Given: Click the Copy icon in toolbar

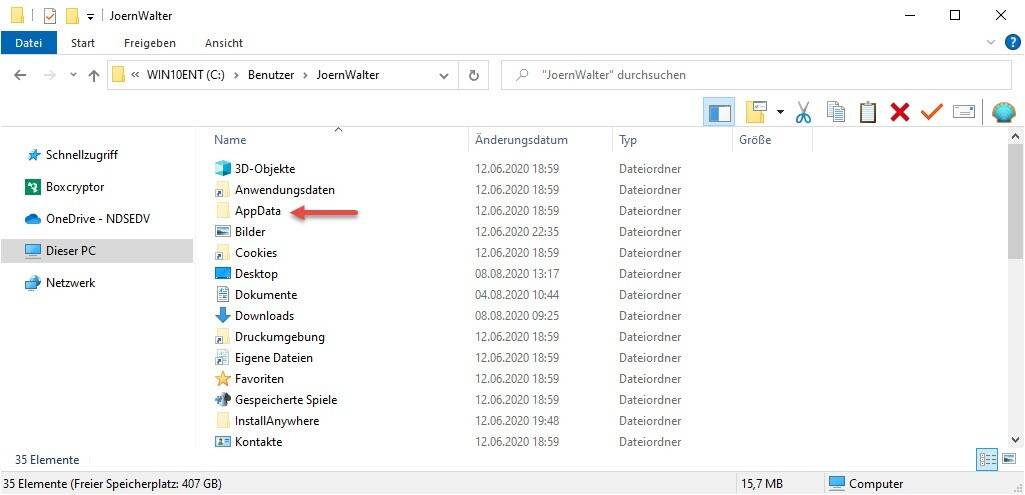Looking at the screenshot, I should pos(836,112).
